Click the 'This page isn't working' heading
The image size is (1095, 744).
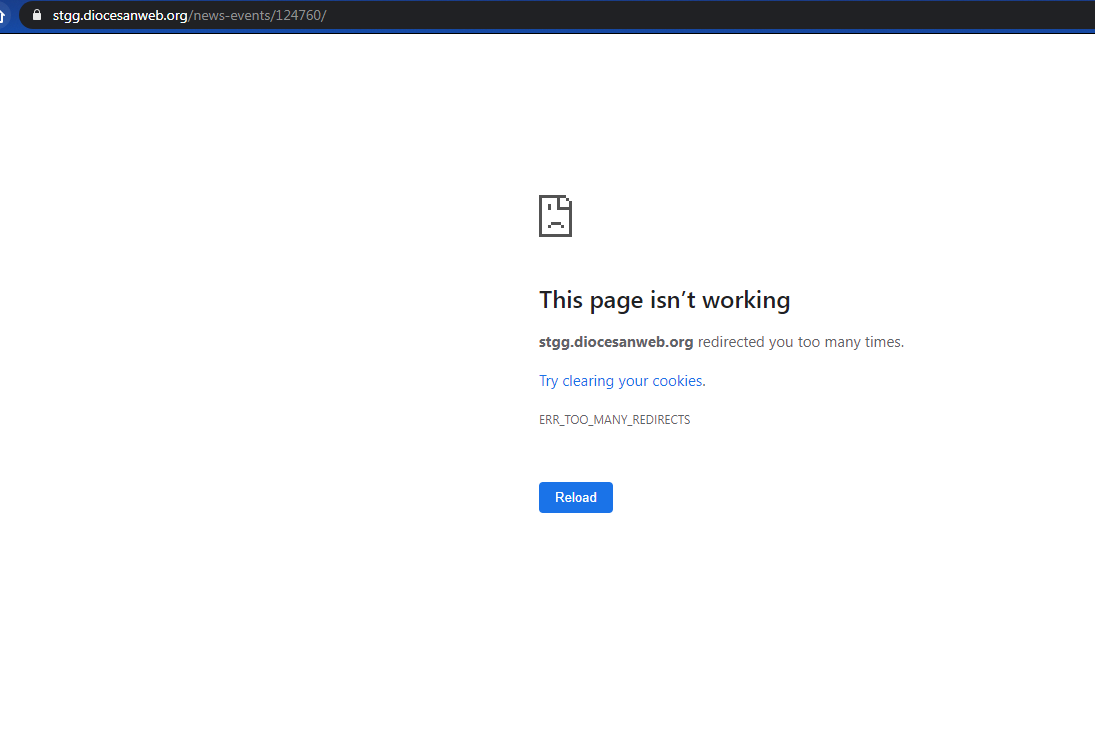[x=664, y=300]
